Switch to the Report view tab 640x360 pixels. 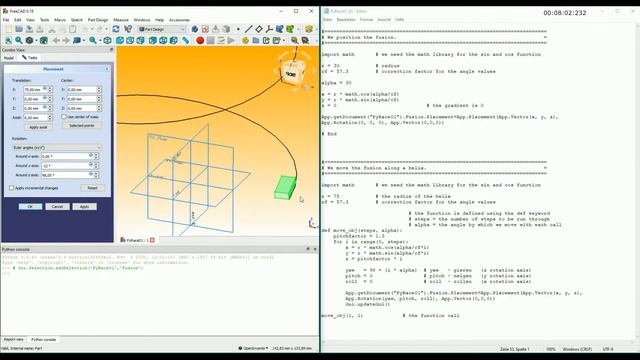coord(13,340)
